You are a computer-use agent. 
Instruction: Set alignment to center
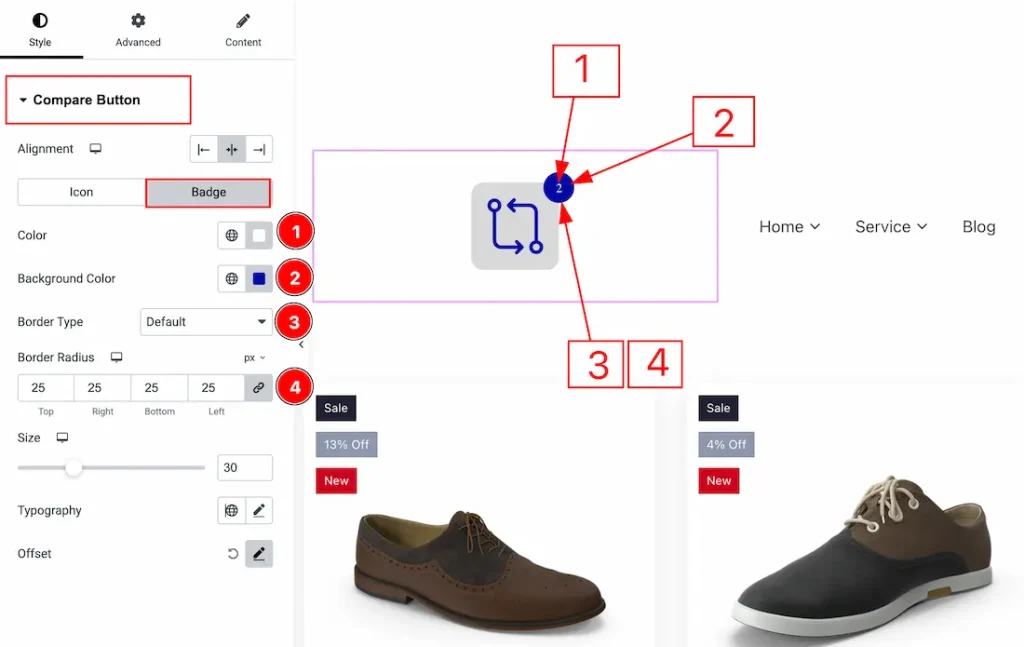tap(232, 150)
